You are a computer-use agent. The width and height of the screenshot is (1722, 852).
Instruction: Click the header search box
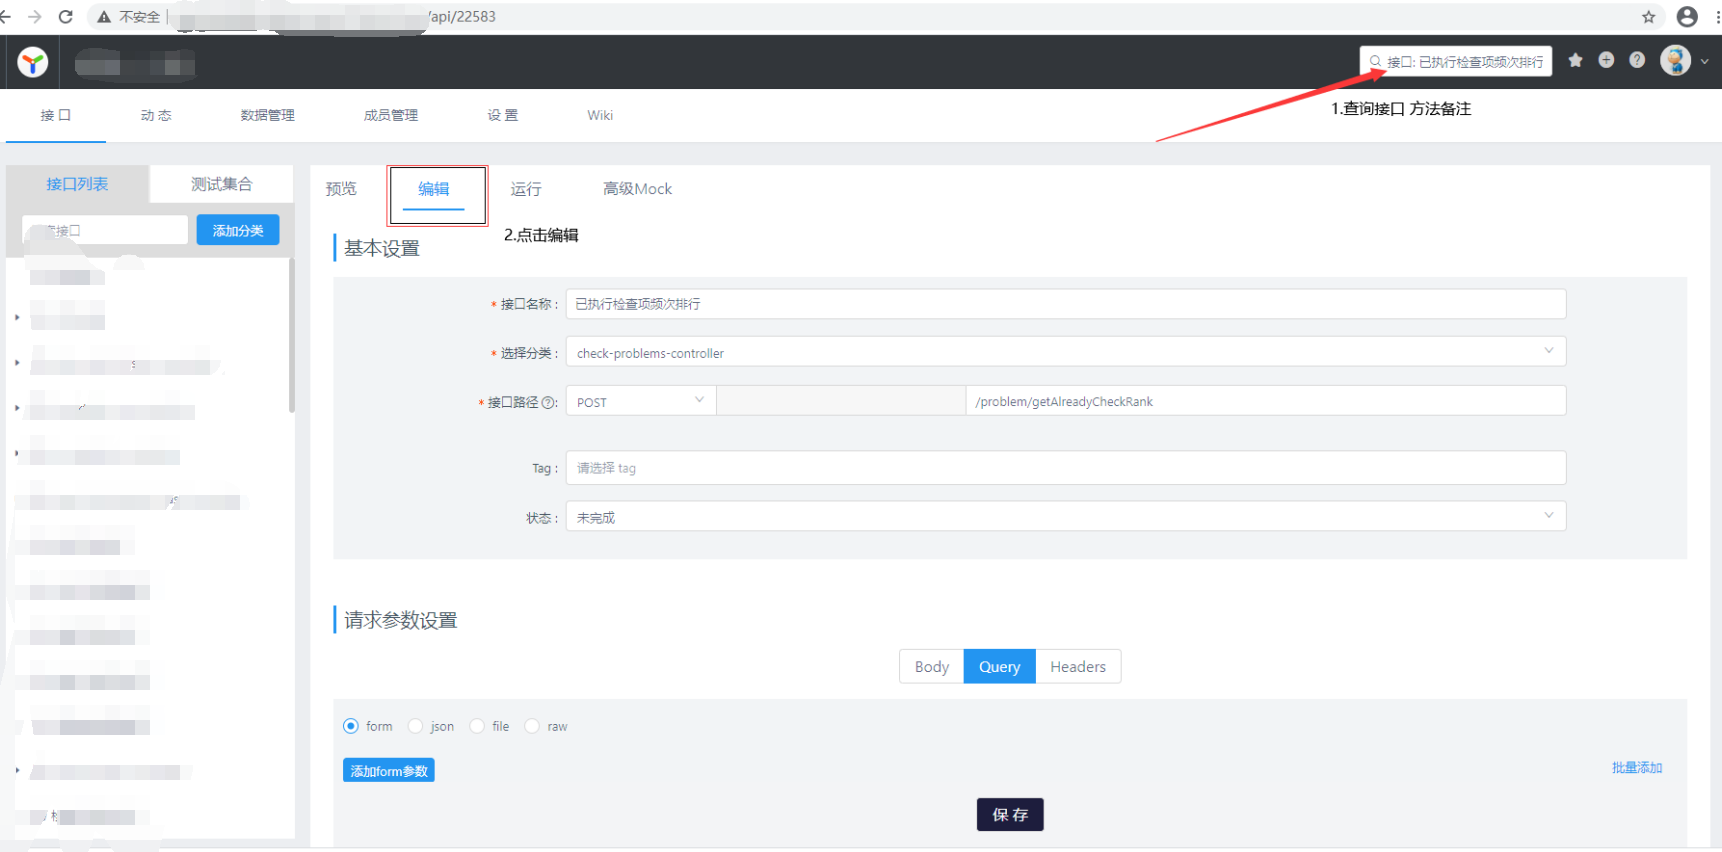[x=1456, y=61]
